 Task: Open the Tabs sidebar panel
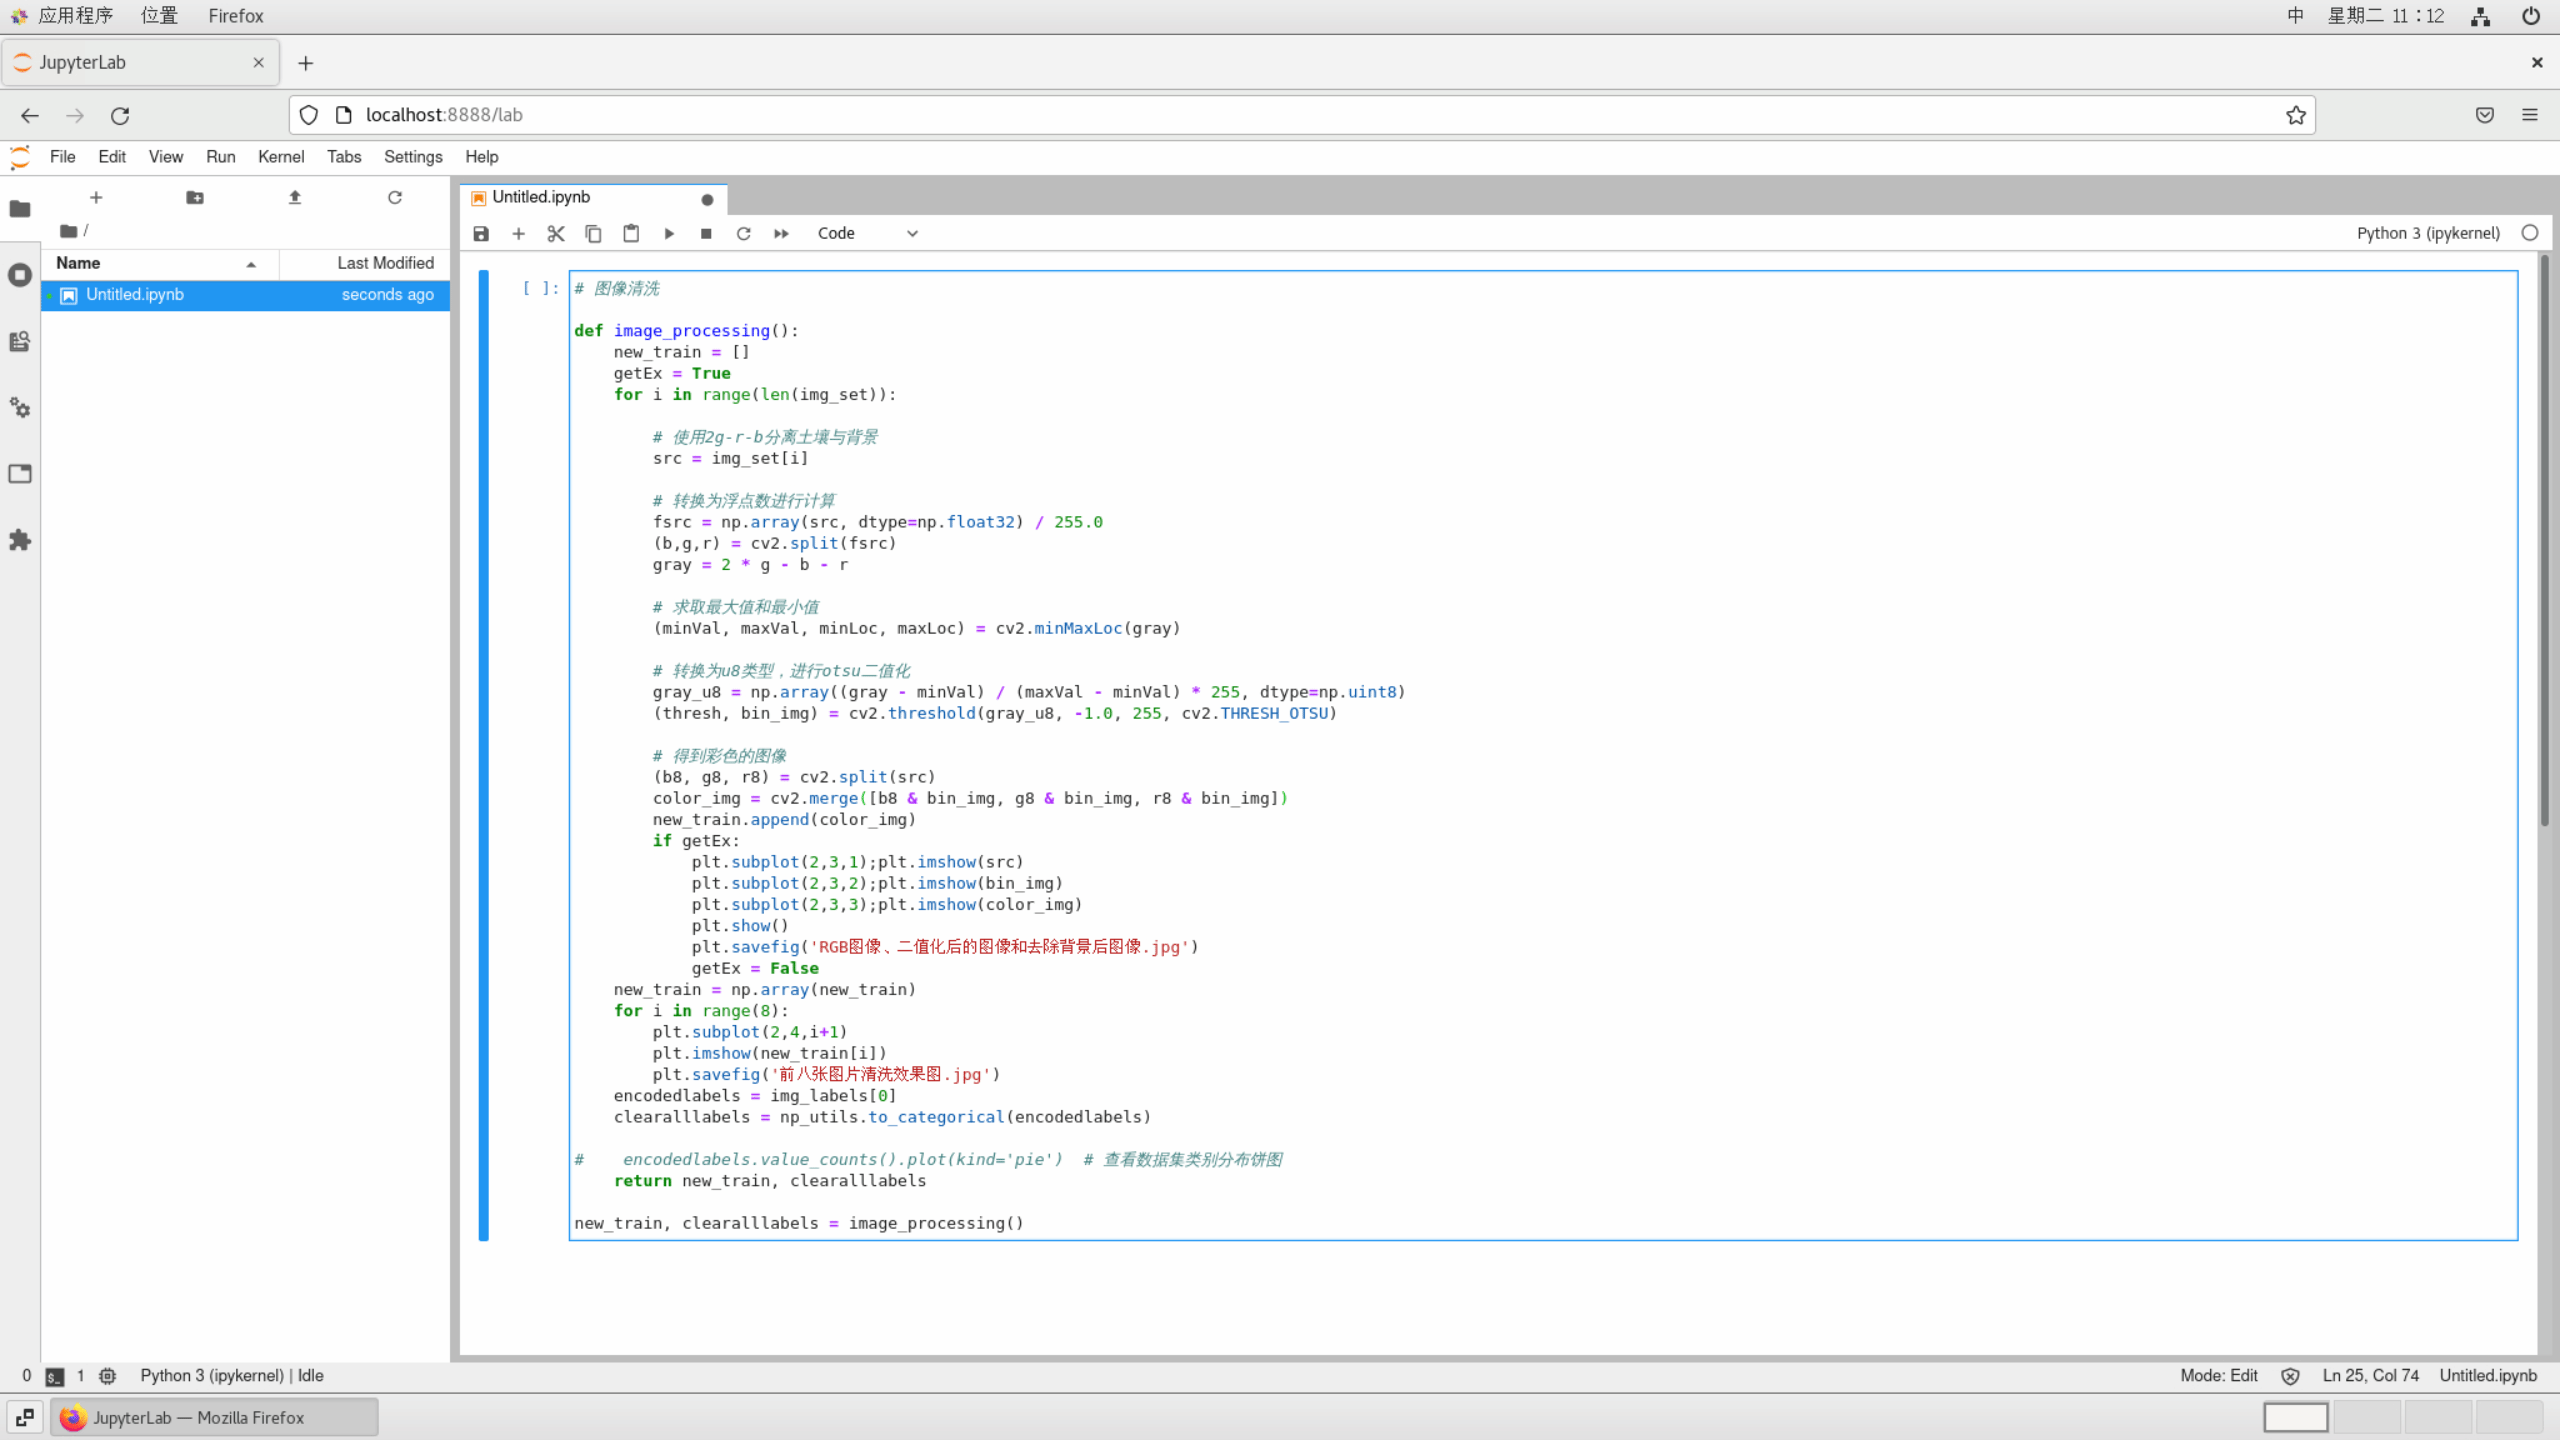(x=20, y=473)
